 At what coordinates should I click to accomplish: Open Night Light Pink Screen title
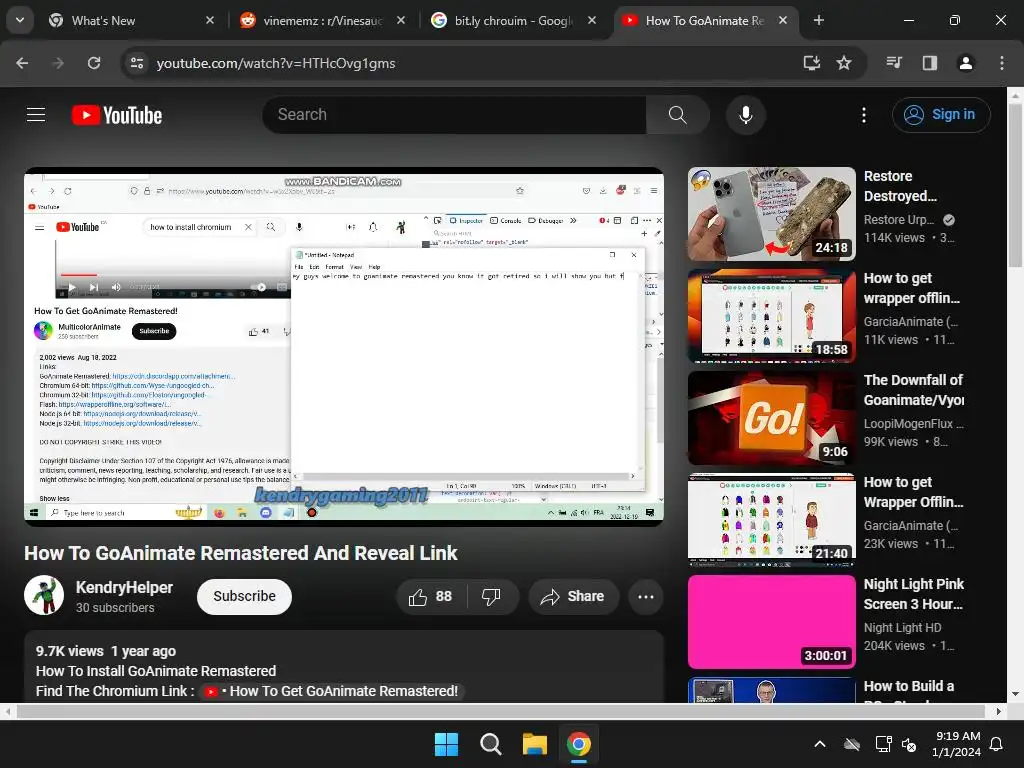(x=914, y=594)
